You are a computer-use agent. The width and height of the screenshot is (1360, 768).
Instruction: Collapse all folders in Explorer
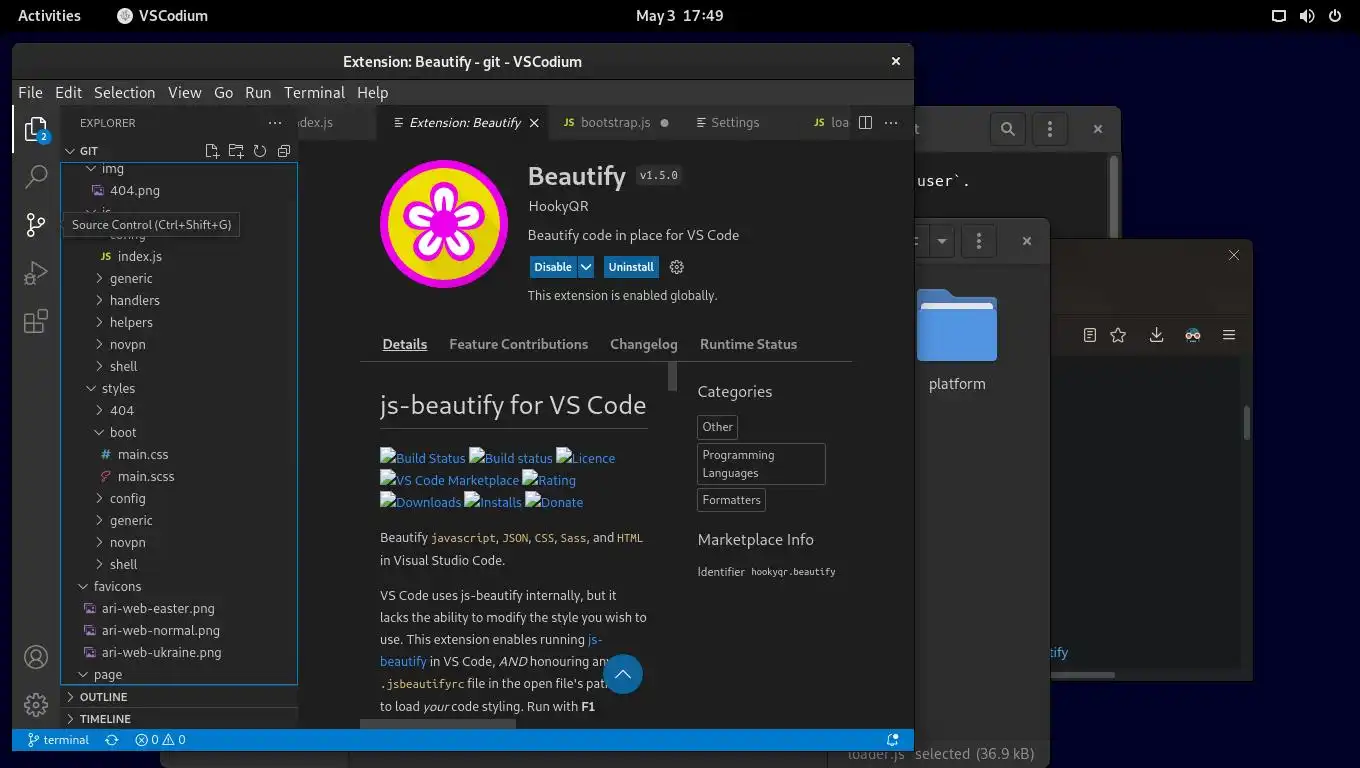click(x=284, y=151)
